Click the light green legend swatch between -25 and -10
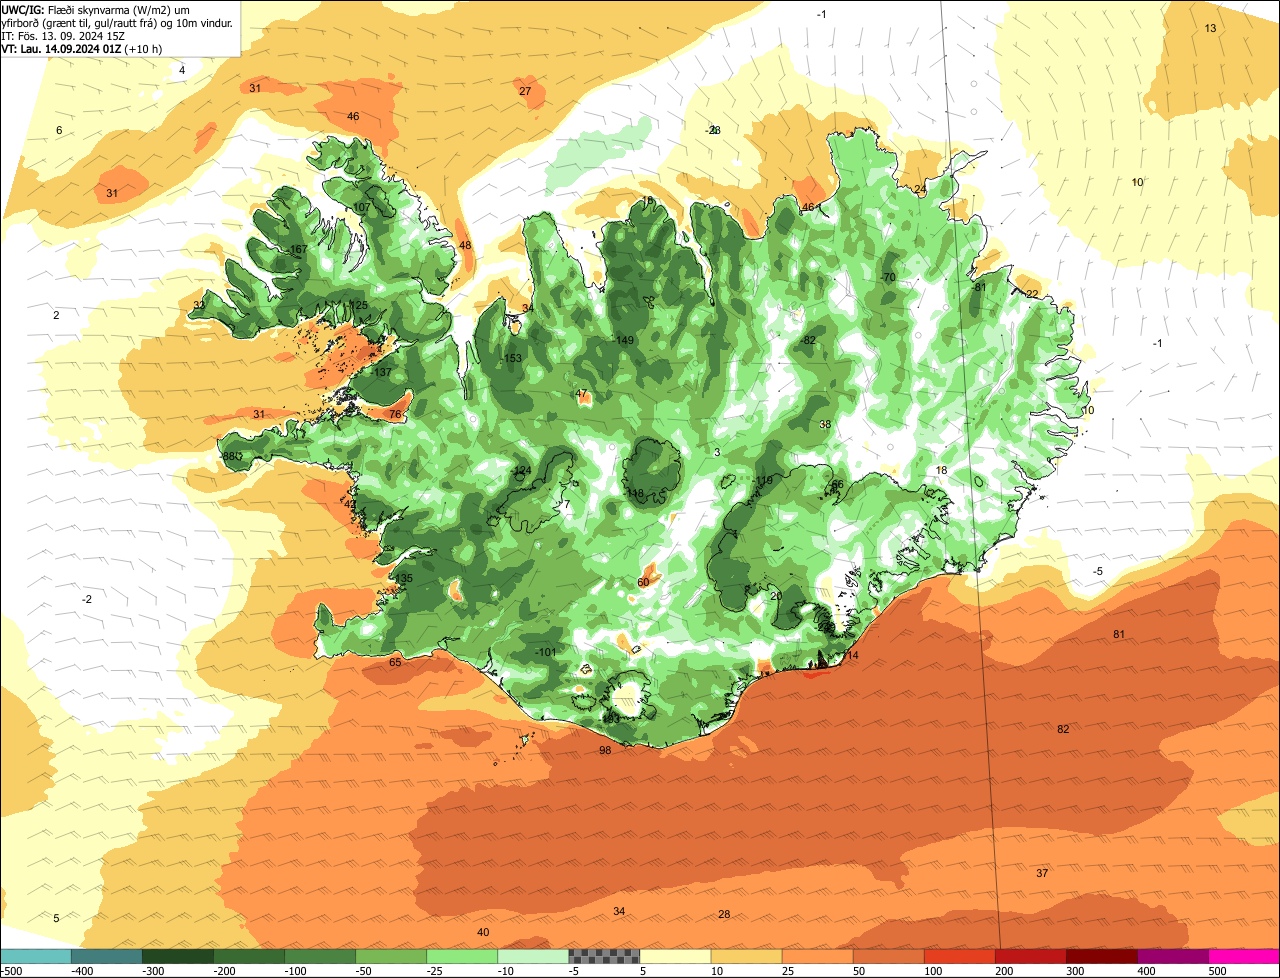1280x978 pixels. coord(462,957)
